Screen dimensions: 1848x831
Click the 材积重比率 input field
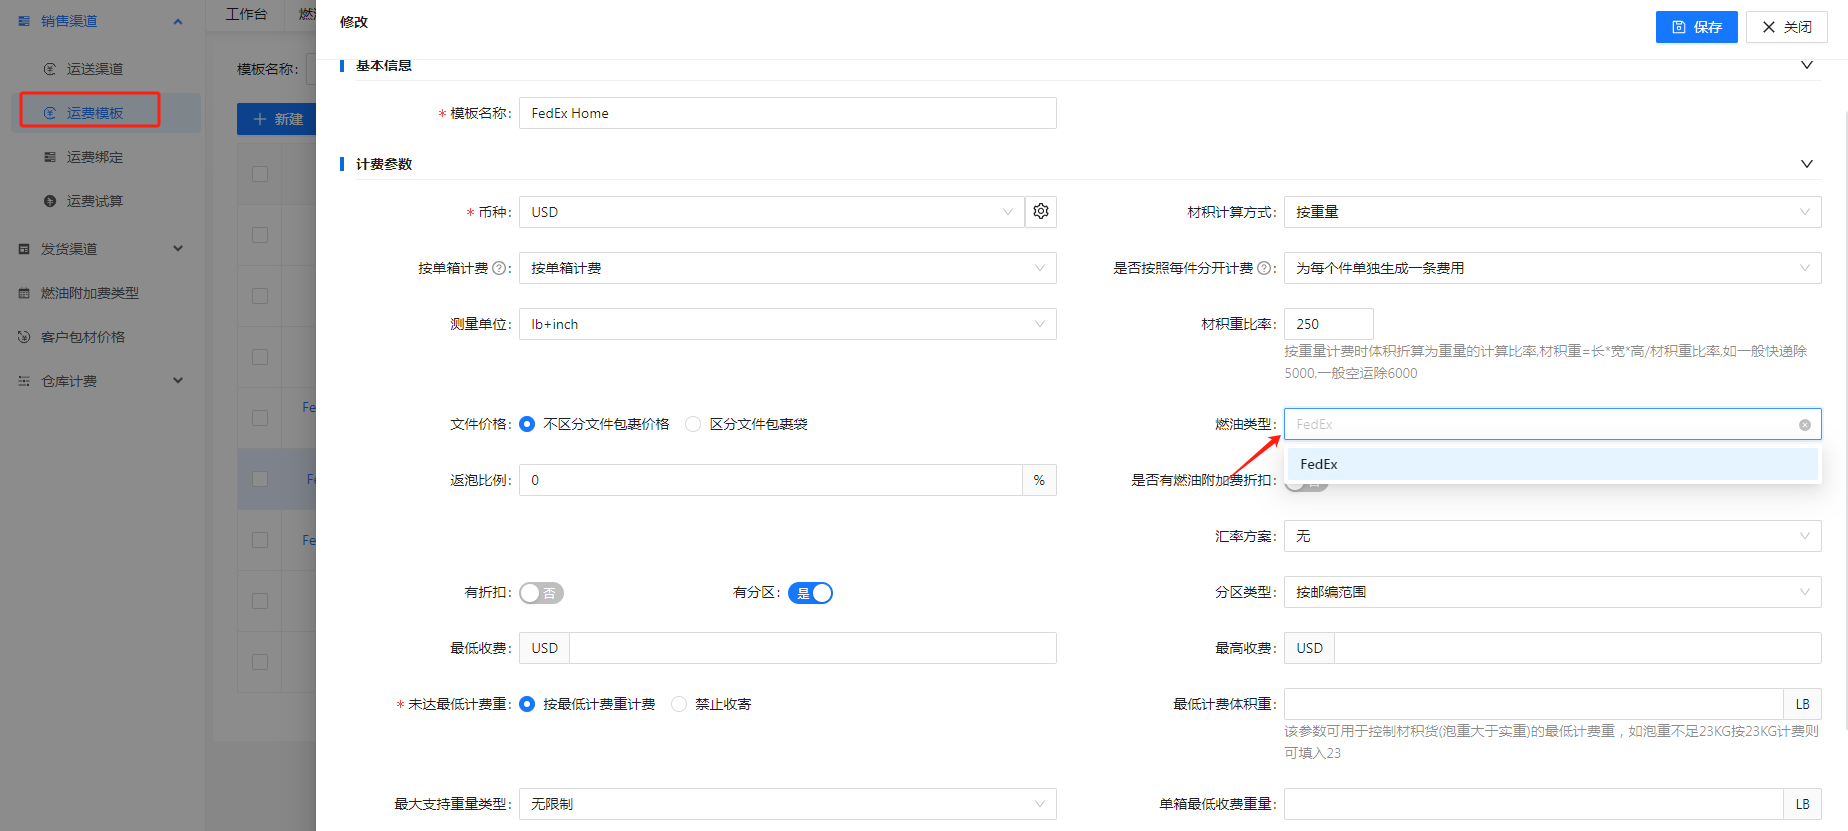[1329, 324]
